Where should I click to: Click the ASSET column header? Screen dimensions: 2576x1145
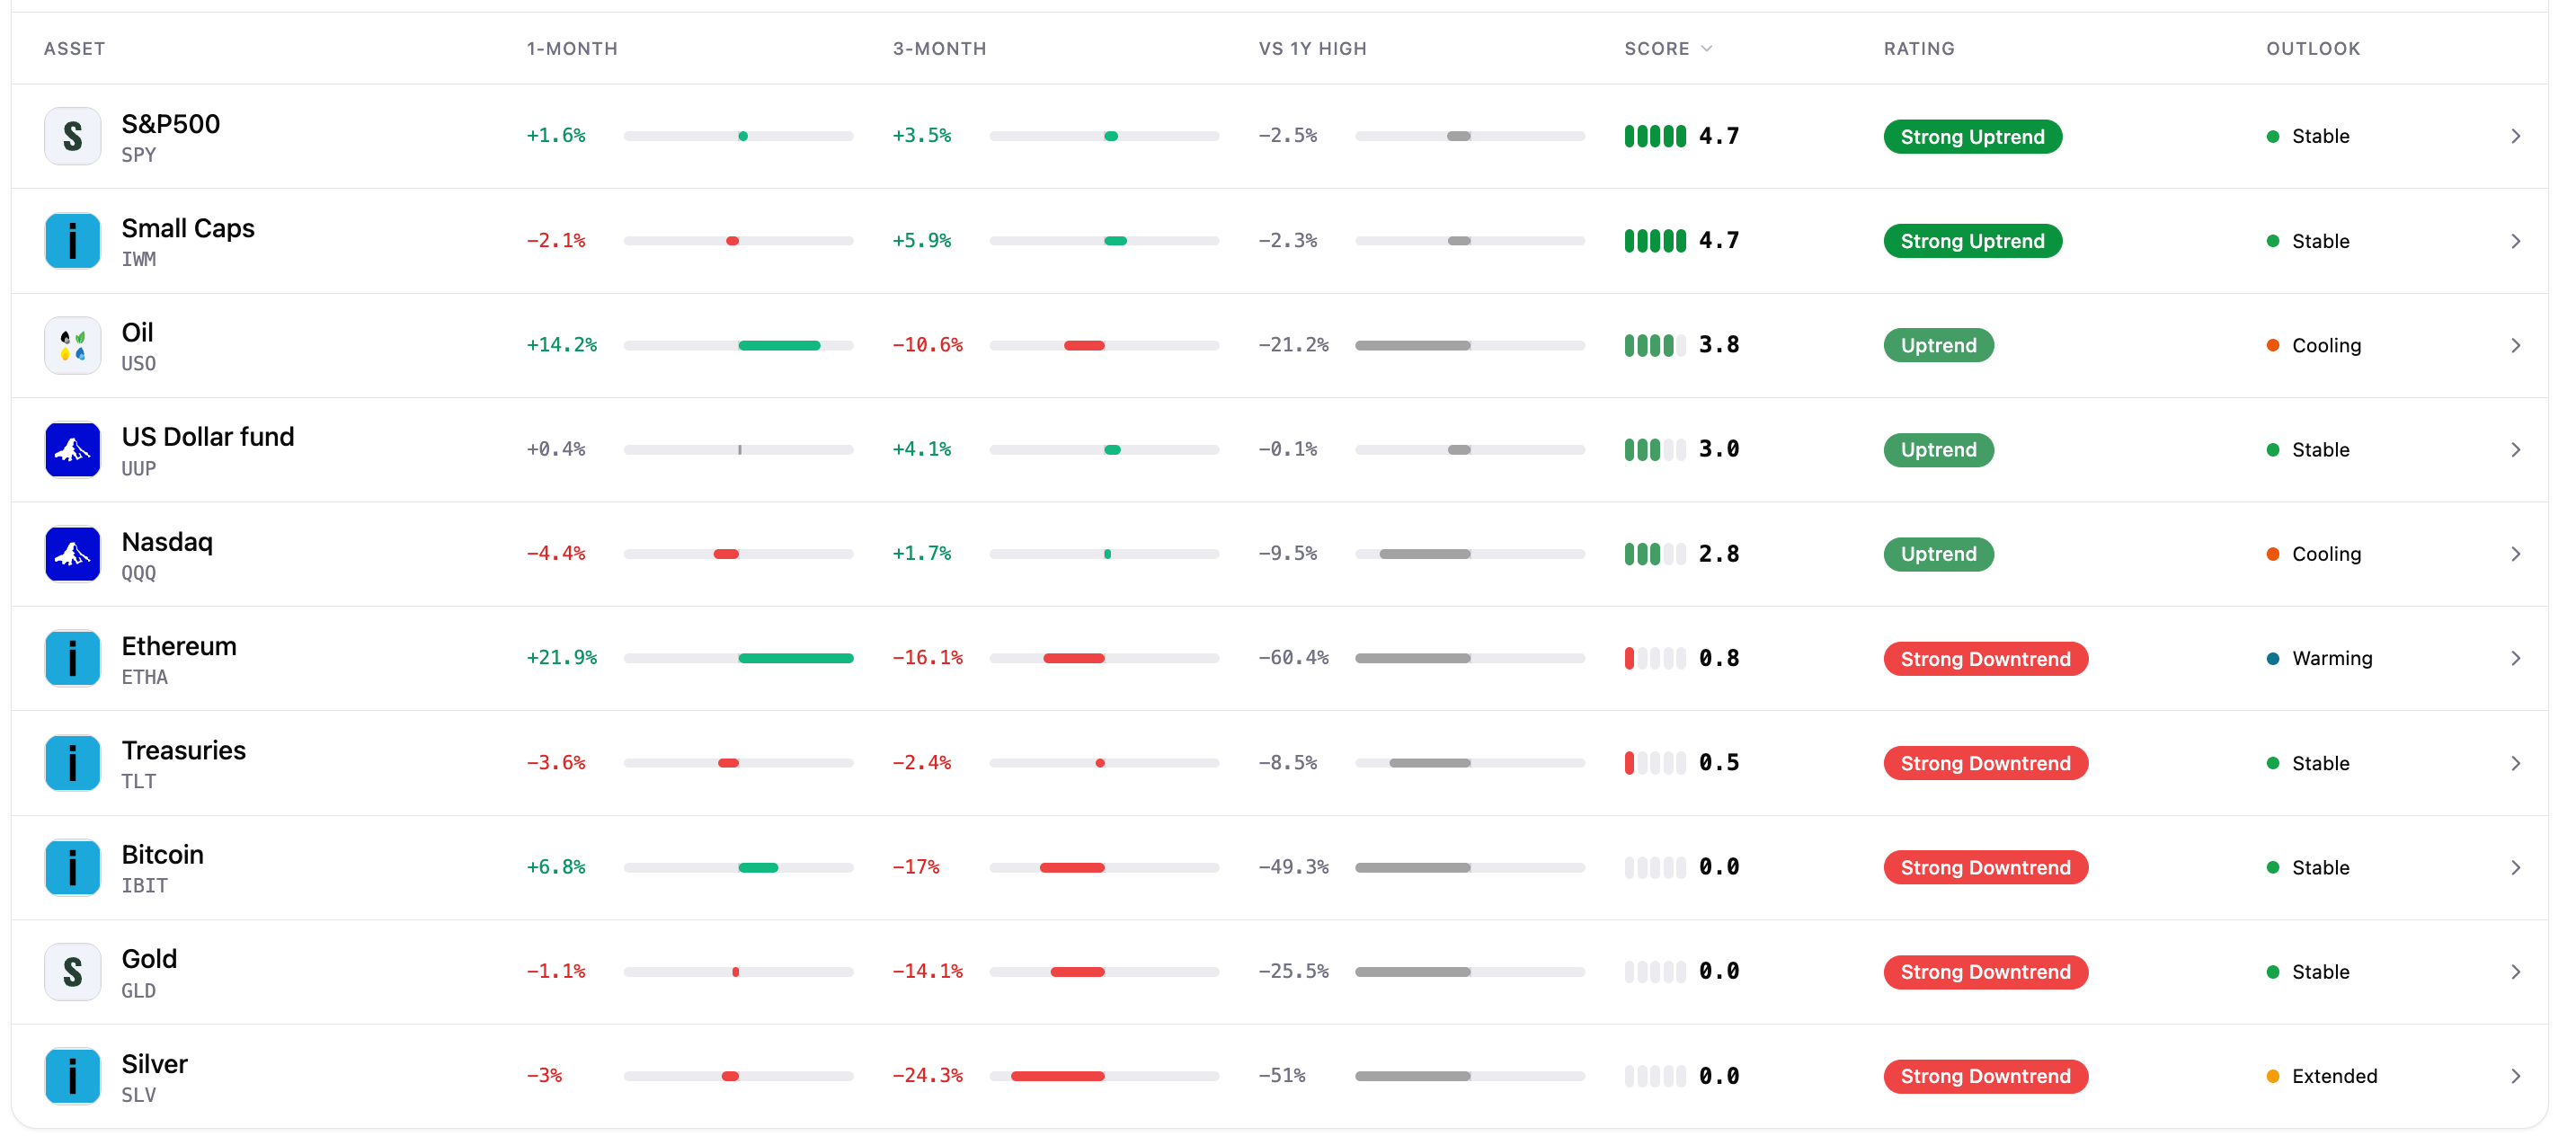pos(74,48)
